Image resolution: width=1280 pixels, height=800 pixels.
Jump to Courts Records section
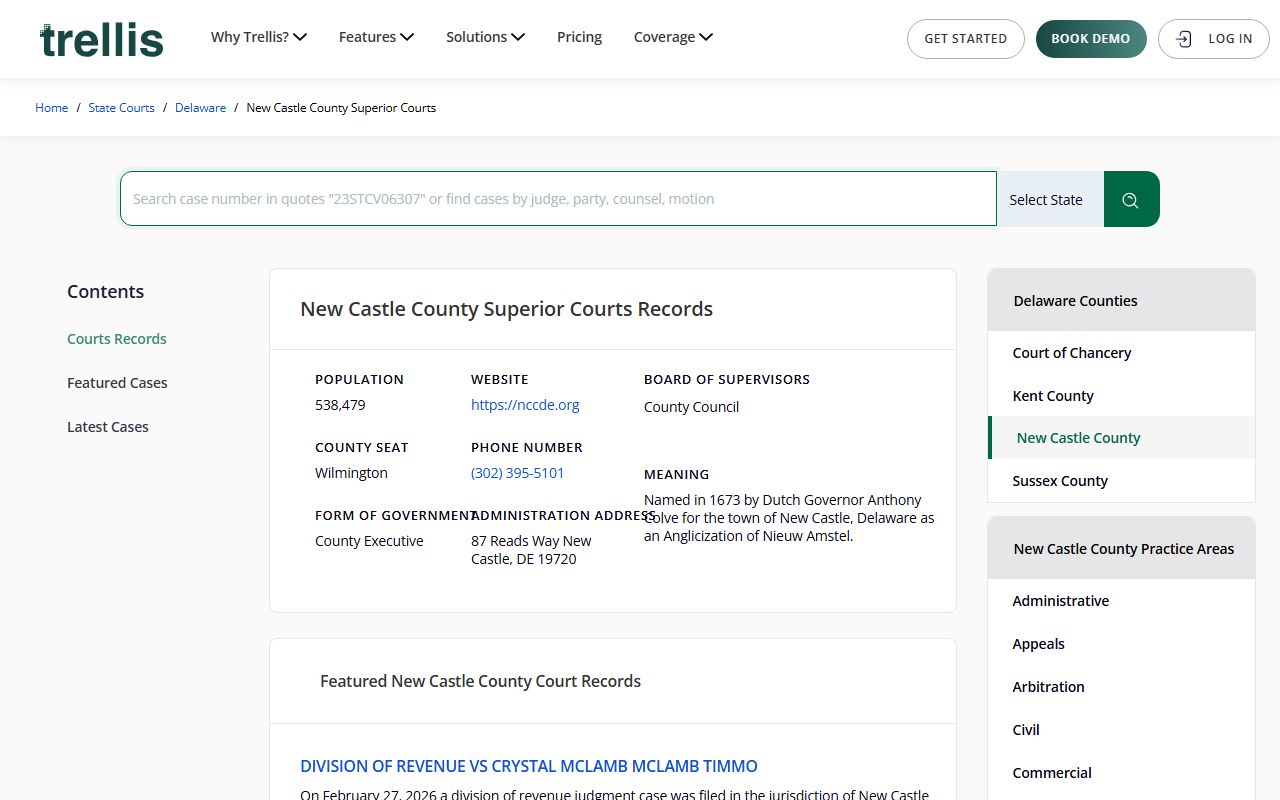click(x=117, y=339)
